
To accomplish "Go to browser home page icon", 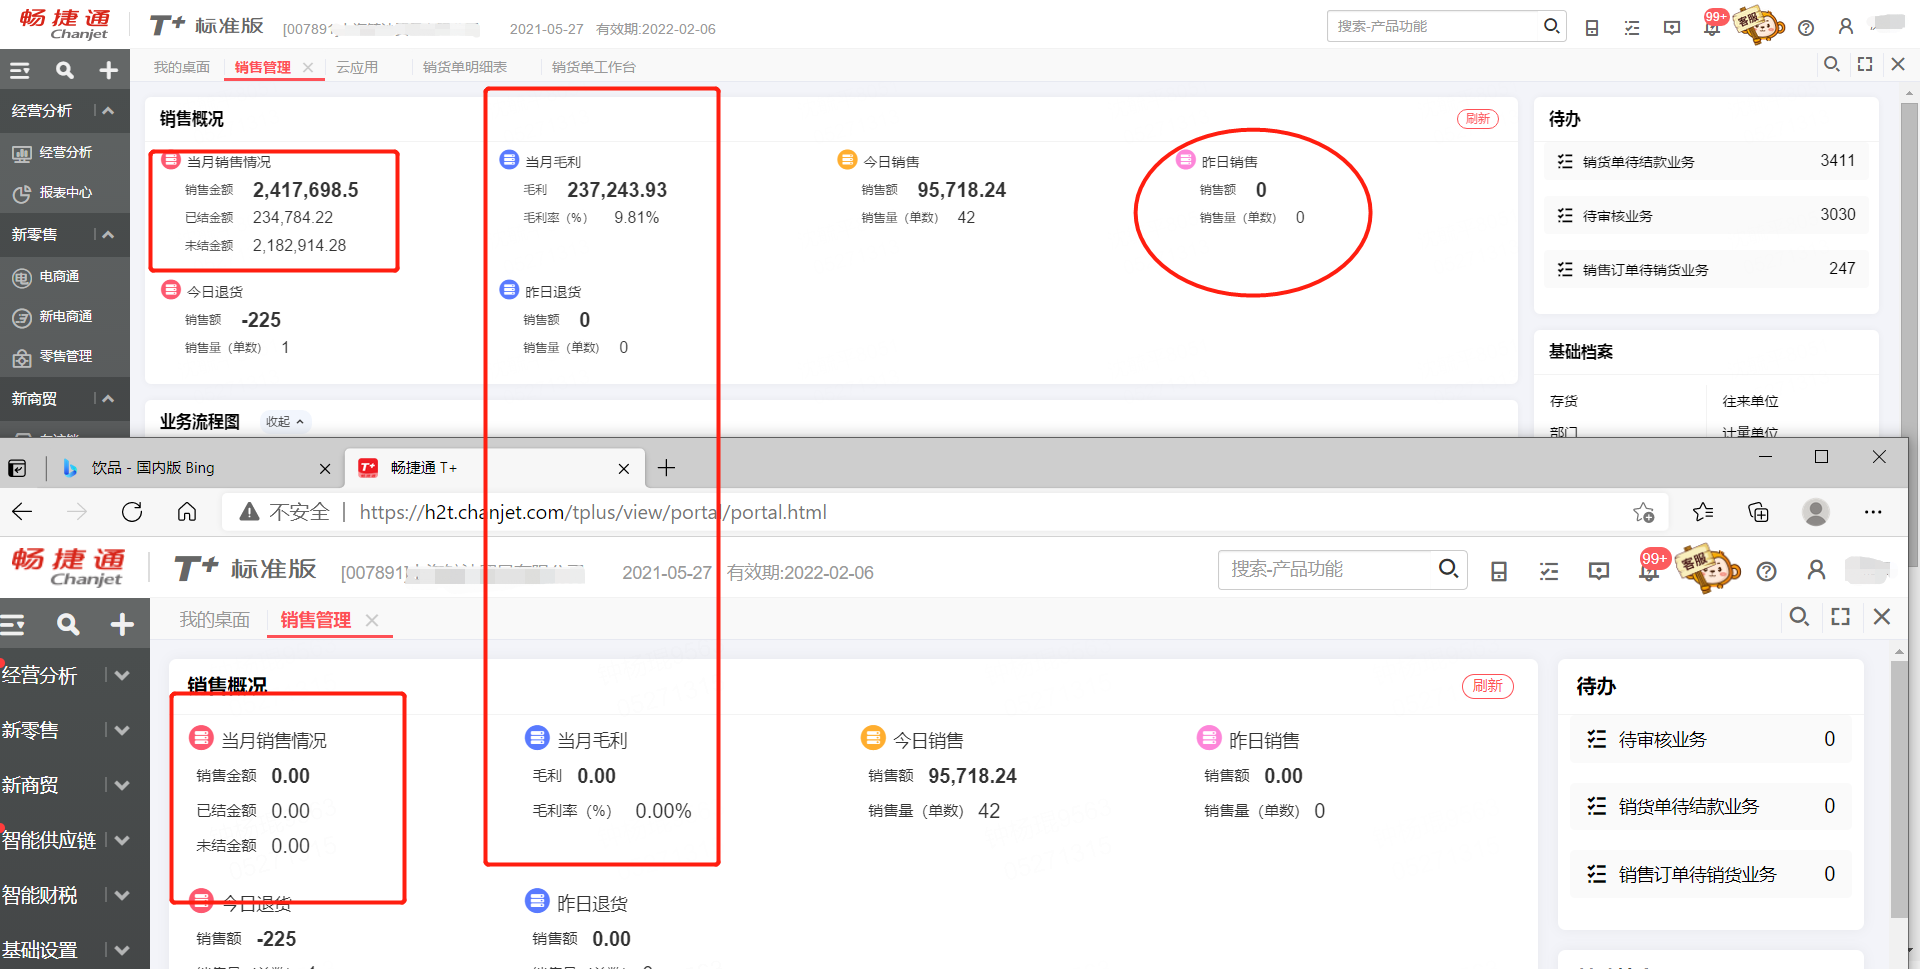I will click(187, 512).
